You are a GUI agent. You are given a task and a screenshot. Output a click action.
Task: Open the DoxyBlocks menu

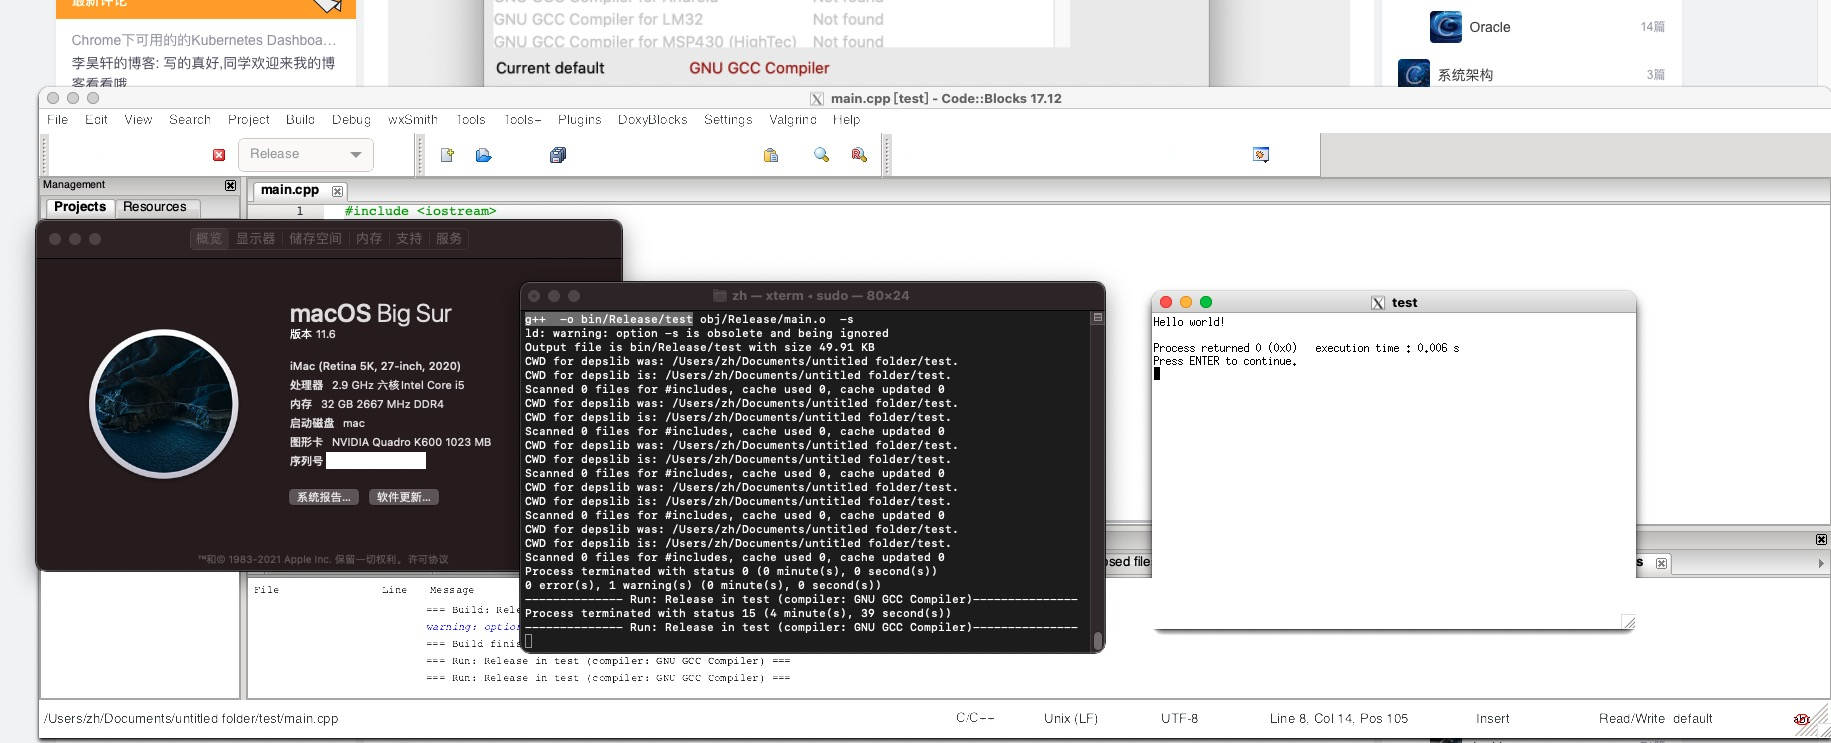pyautogui.click(x=653, y=120)
